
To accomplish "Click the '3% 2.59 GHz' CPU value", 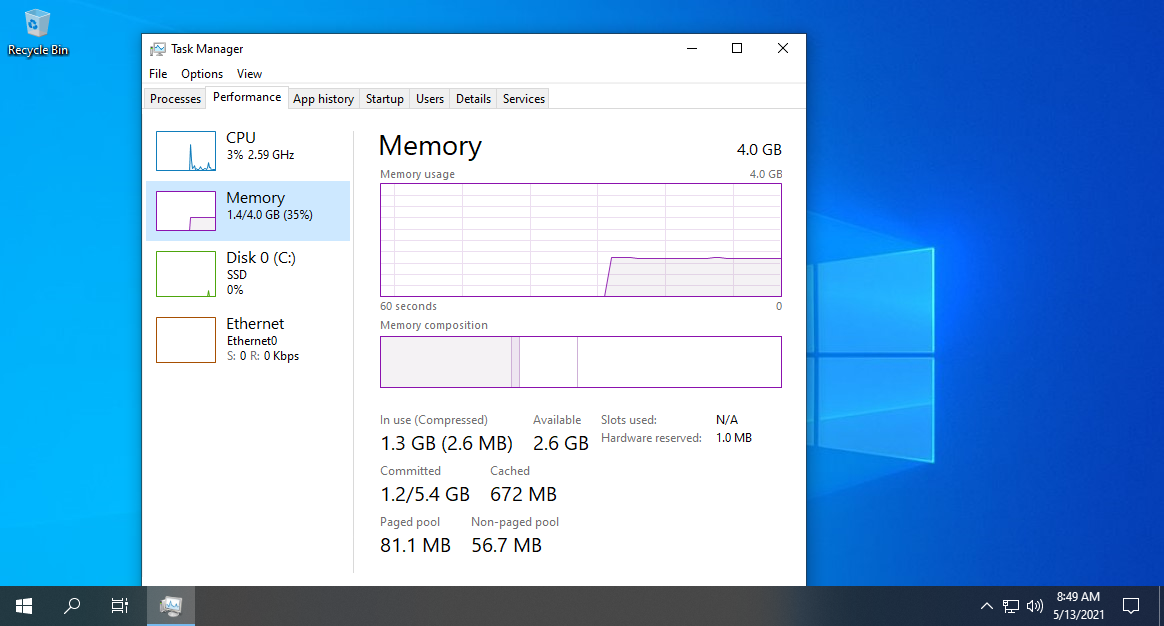I will [261, 155].
